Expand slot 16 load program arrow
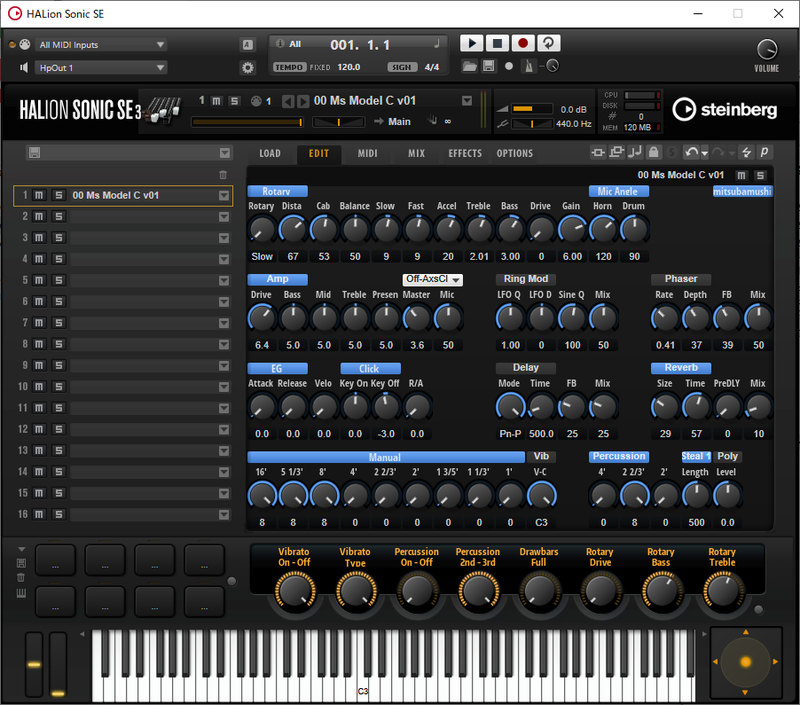The width and height of the screenshot is (800, 705). pyautogui.click(x=223, y=515)
